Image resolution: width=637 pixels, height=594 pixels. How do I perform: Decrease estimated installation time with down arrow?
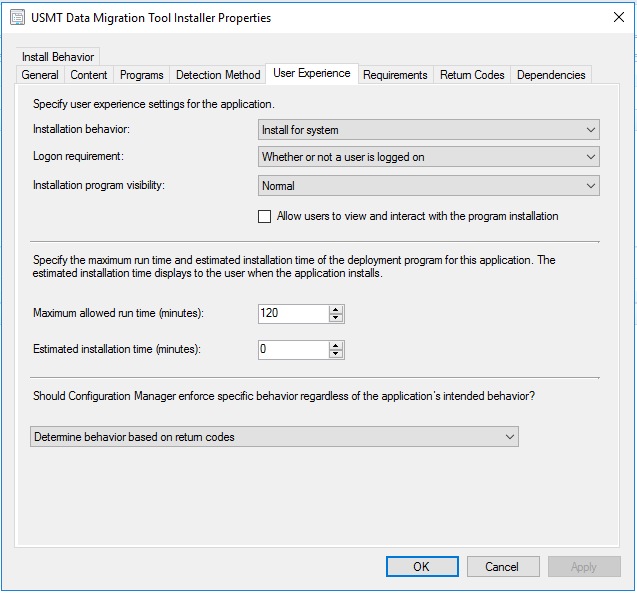(336, 354)
